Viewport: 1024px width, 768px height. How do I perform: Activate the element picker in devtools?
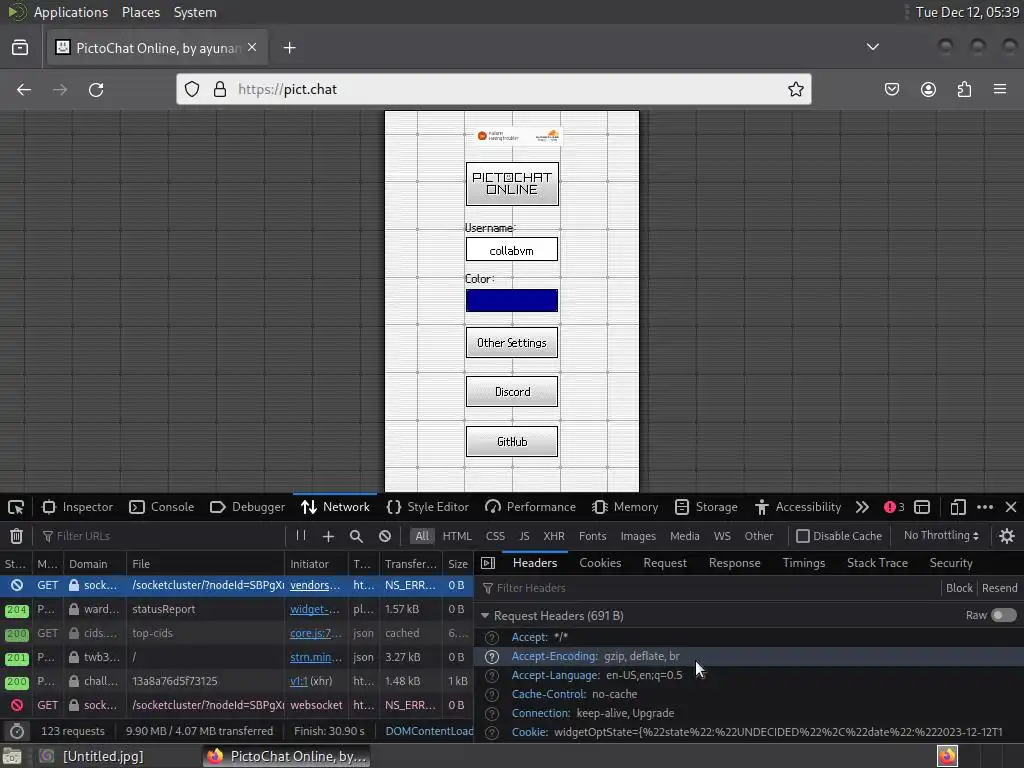[x=16, y=507]
